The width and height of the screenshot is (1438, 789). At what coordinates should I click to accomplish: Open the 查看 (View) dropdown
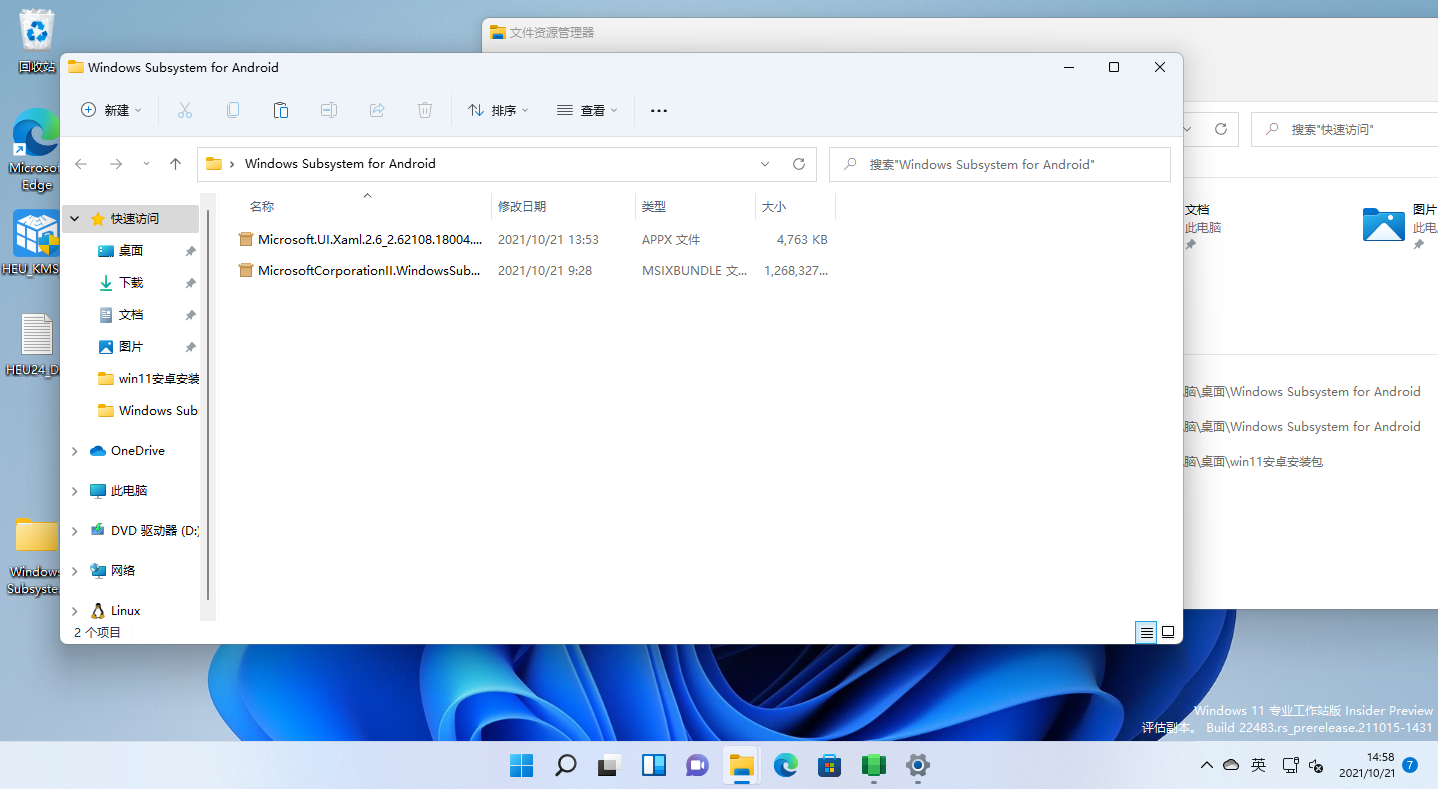tap(587, 110)
